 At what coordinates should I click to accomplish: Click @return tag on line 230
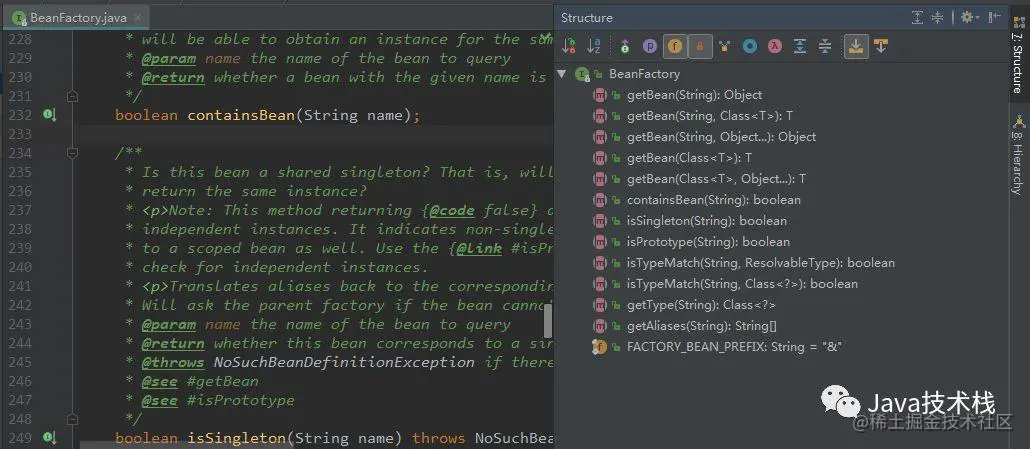[173, 77]
